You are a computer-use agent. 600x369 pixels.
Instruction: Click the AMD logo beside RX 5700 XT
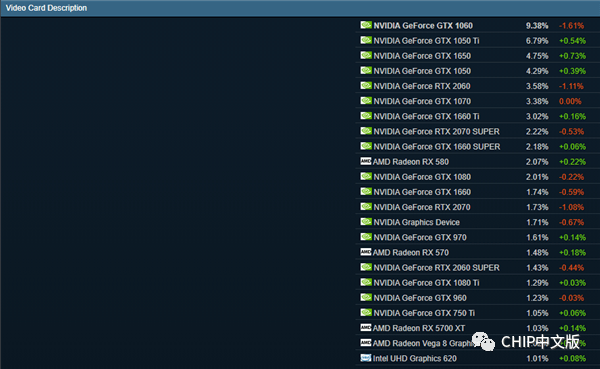(365, 328)
